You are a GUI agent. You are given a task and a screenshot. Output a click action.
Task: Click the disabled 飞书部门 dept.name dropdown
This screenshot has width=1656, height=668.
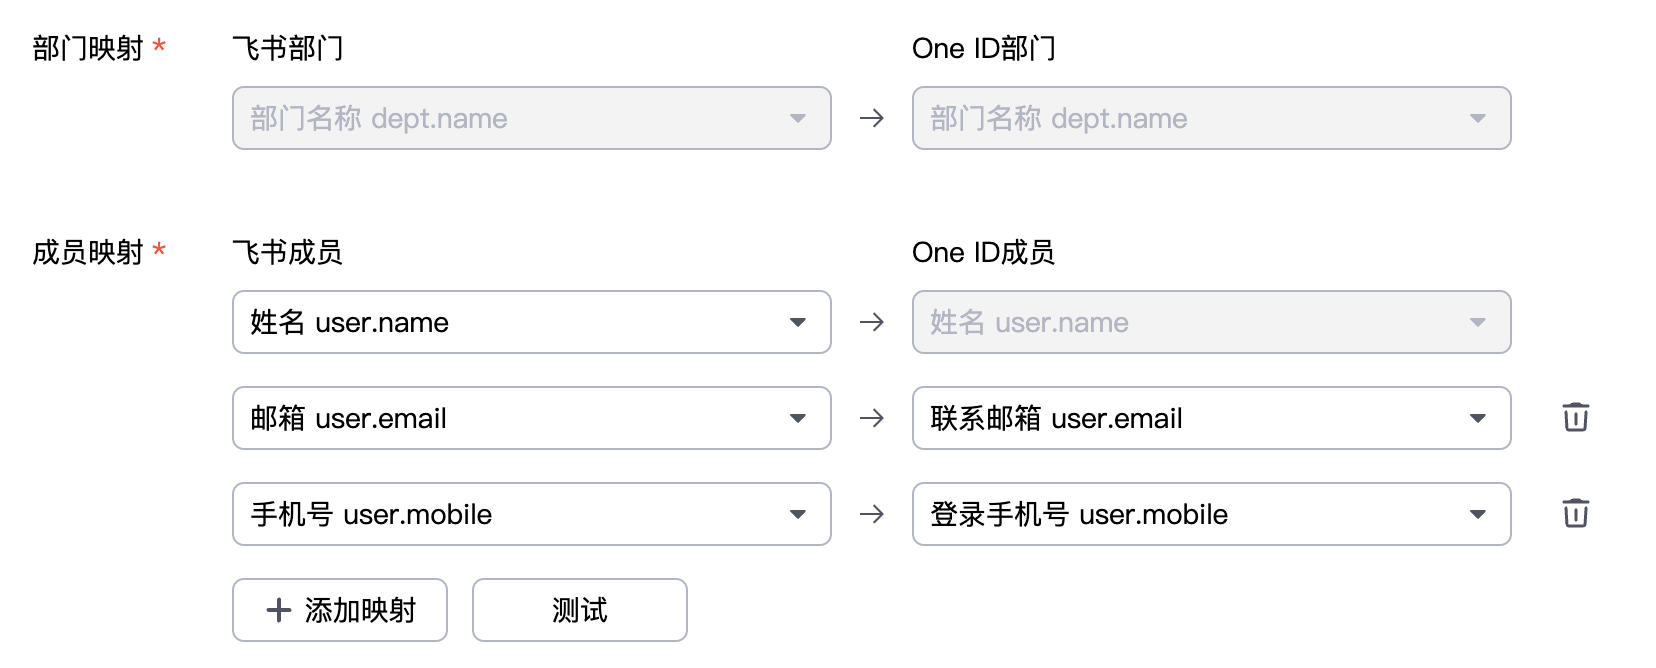pos(531,118)
